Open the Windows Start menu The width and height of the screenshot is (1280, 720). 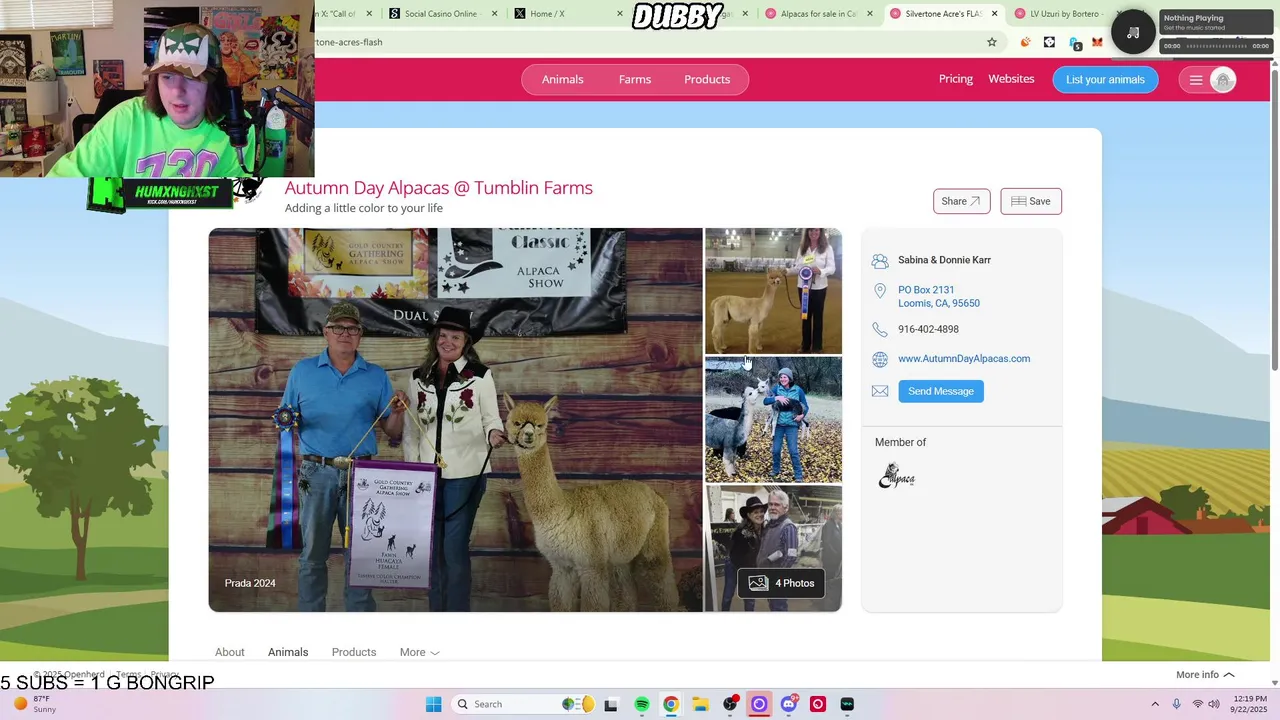coord(433,704)
